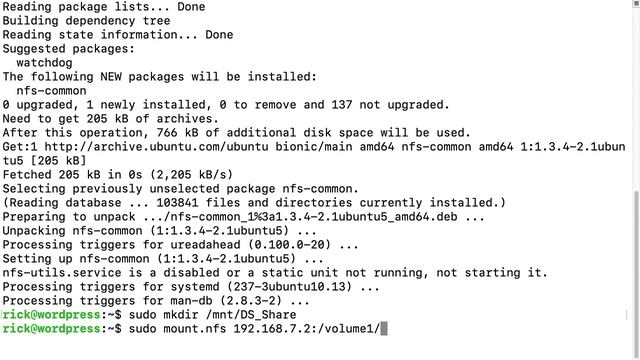Click the rick@wordpress prompt before mkdir command
The image size is (640, 360).
[51, 315]
